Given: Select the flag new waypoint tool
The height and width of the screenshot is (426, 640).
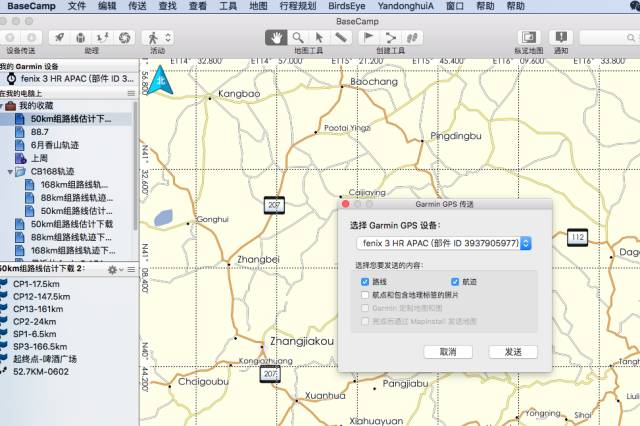Looking at the screenshot, I should pos(369,38).
